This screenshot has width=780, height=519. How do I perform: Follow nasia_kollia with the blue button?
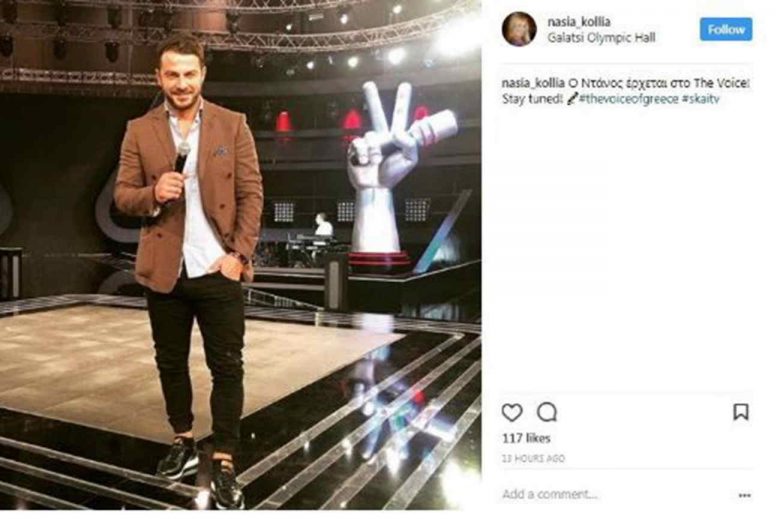pos(726,29)
